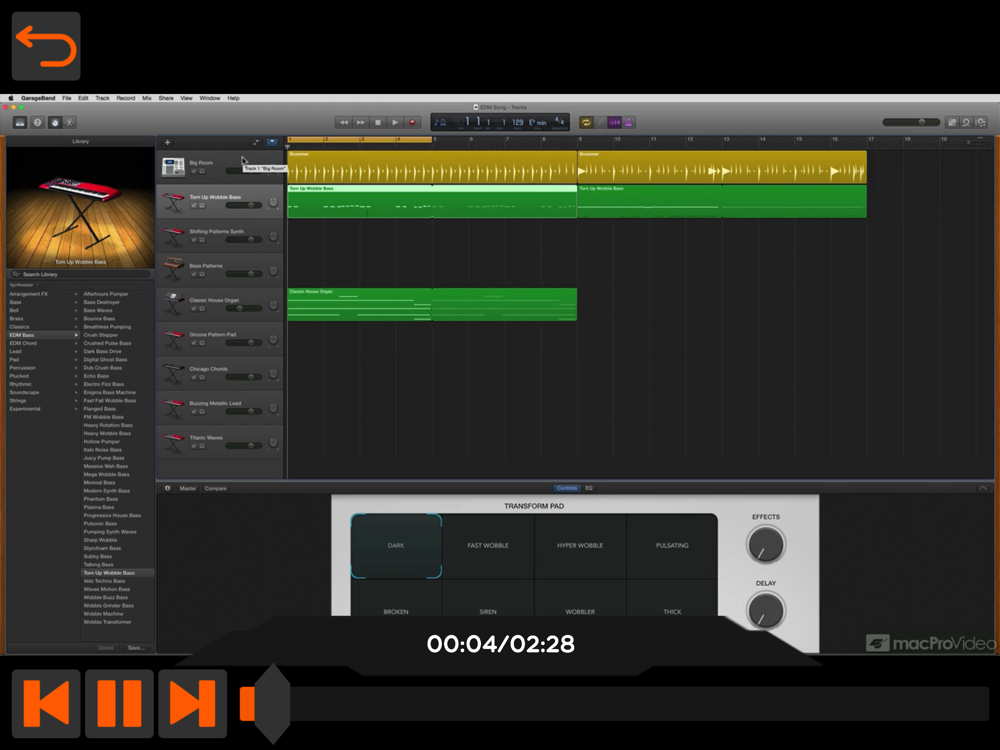Screen dimensions: 1000x750
Task: Click the red Record button
Action: click(x=412, y=122)
